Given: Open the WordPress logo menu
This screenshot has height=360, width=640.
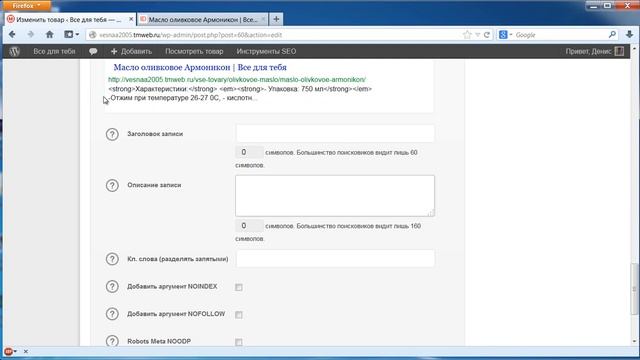Looking at the screenshot, I should pos(15,51).
